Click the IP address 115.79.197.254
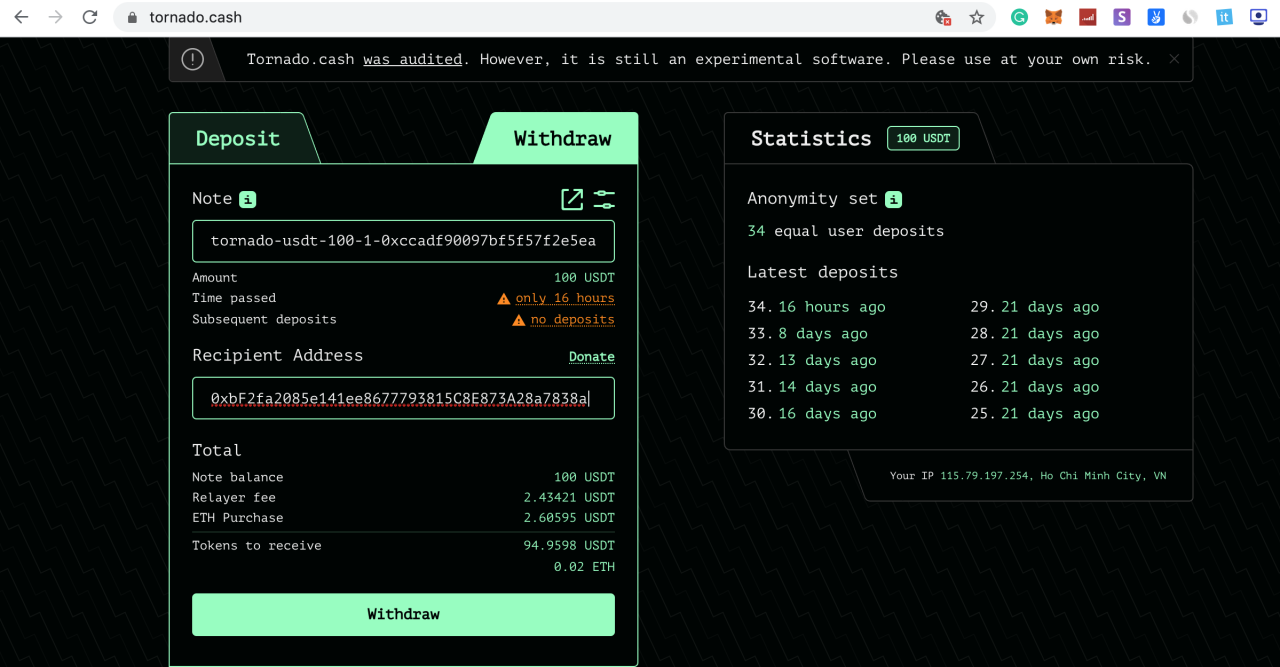 pyautogui.click(x=985, y=476)
